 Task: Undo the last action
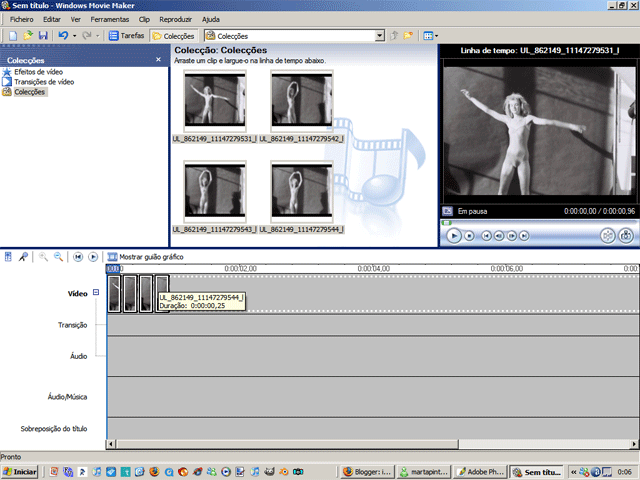(x=63, y=36)
